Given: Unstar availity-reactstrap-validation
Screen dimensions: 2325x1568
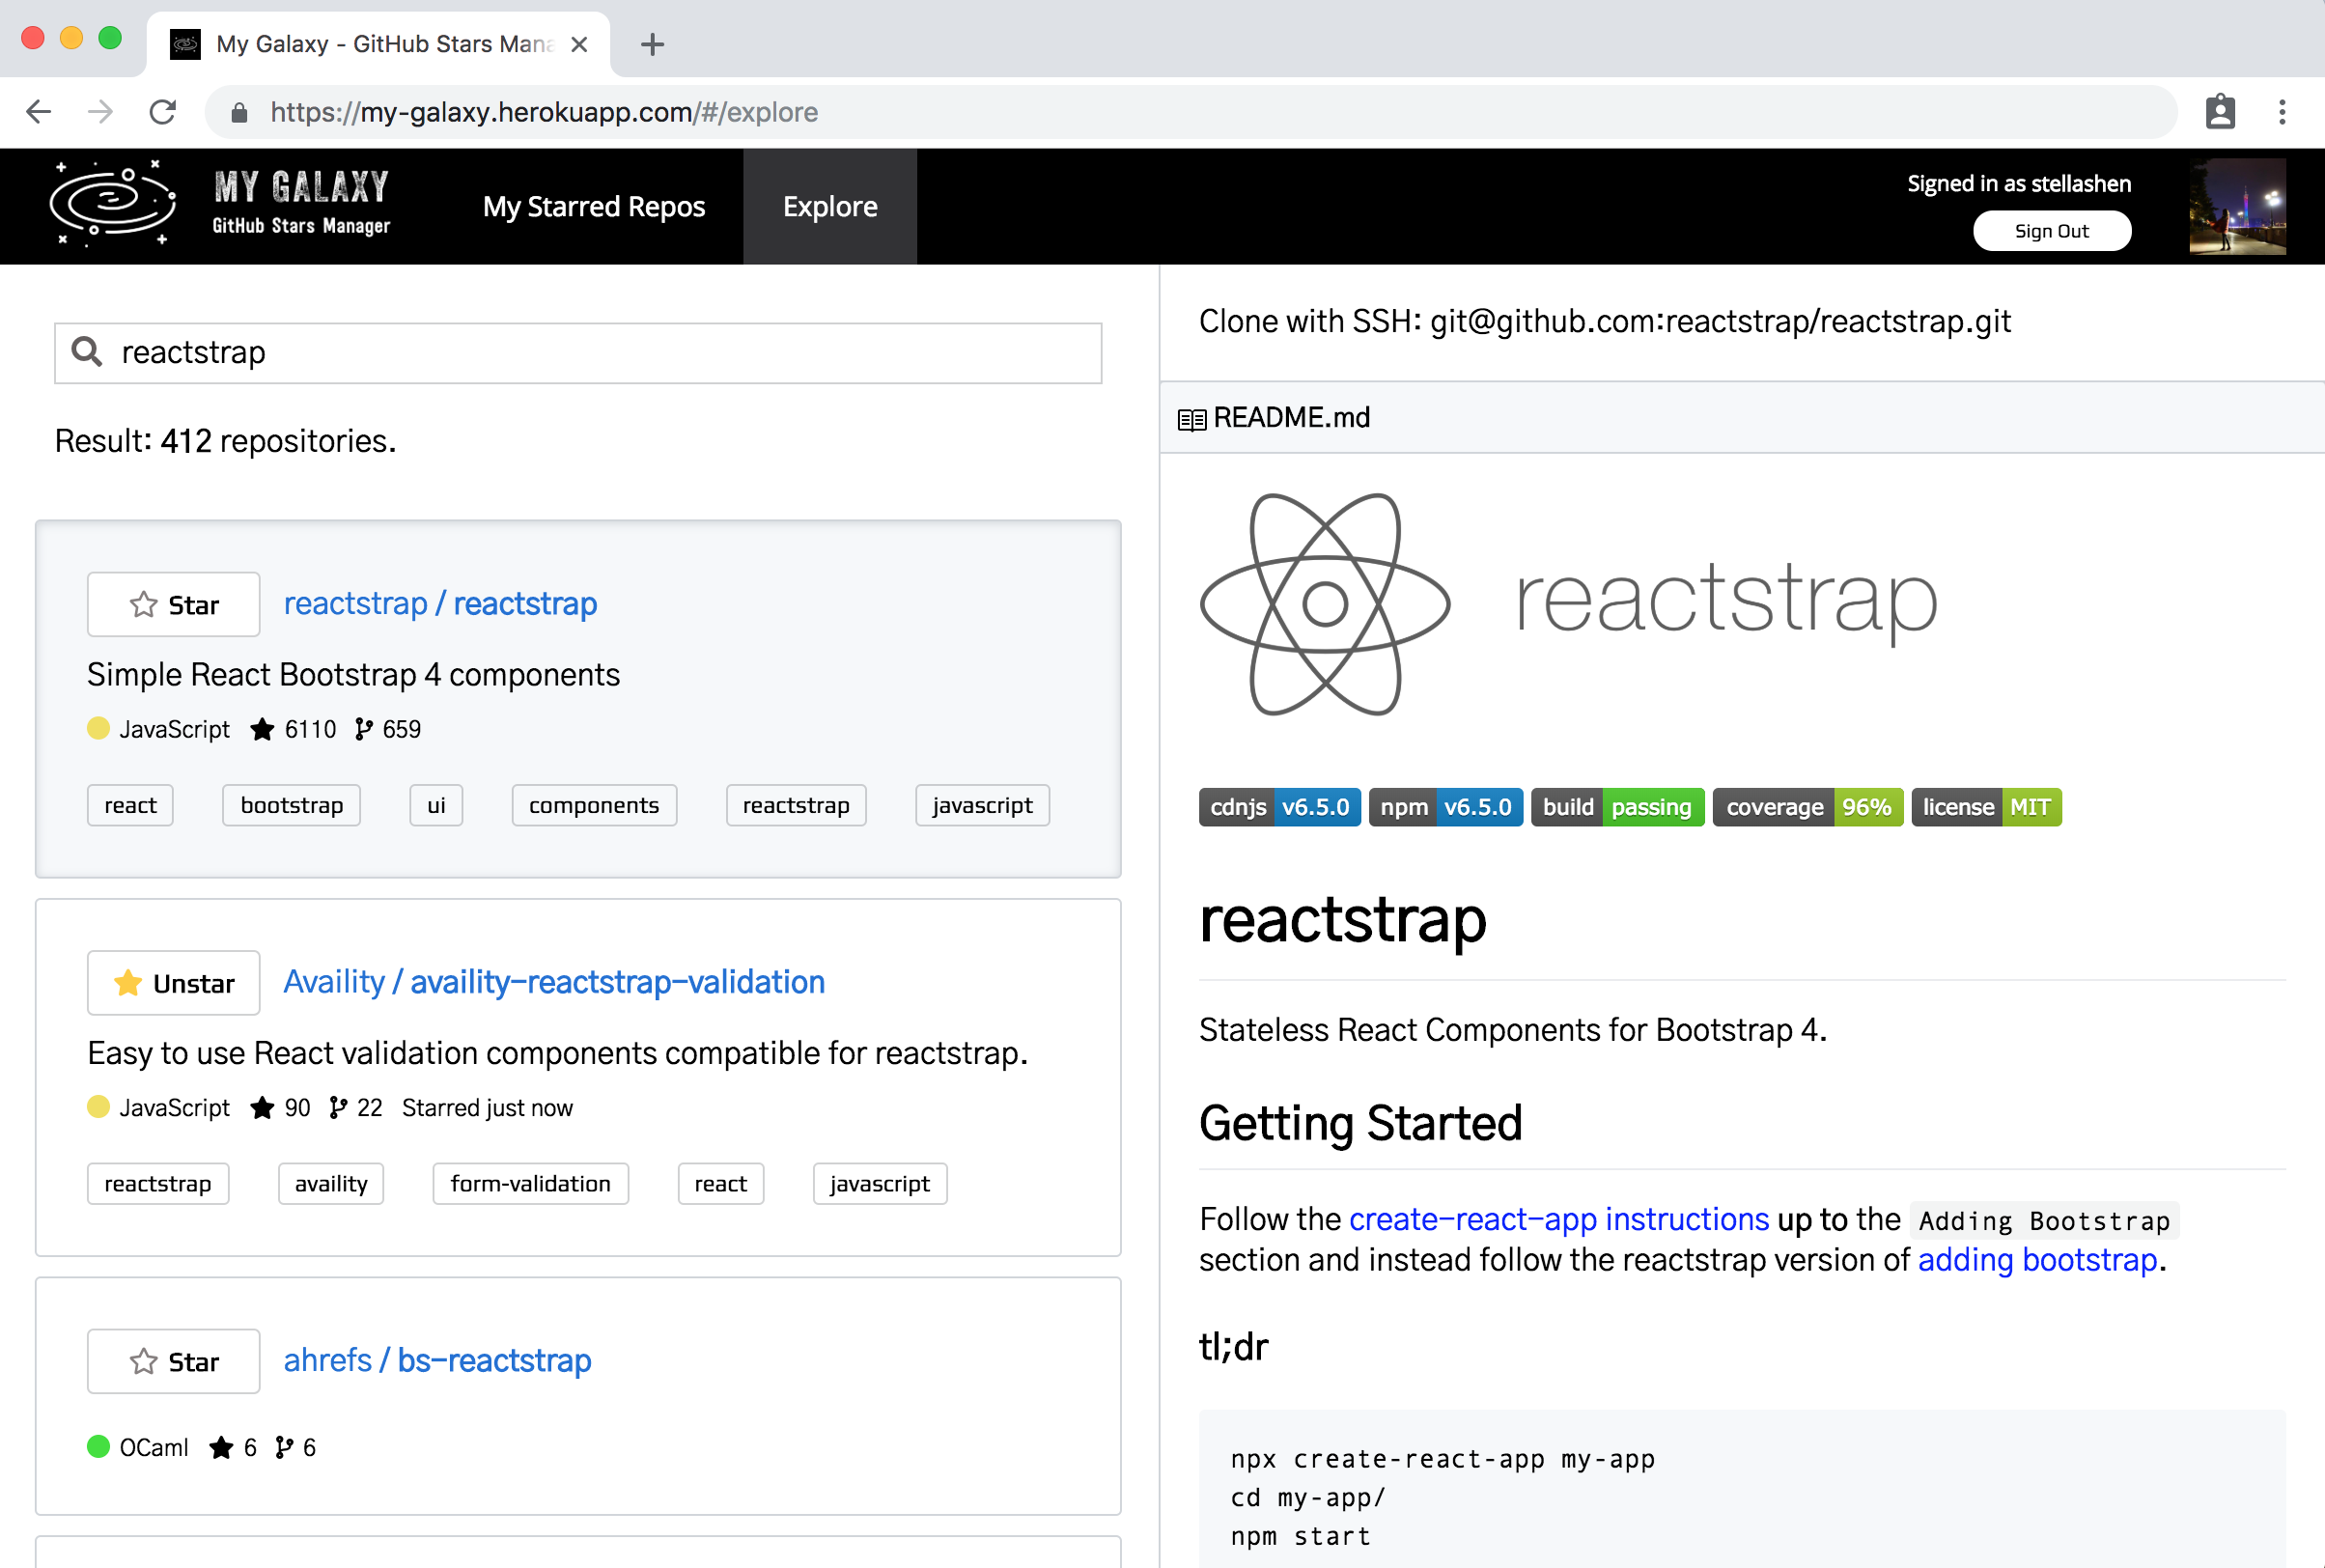Looking at the screenshot, I should [174, 983].
